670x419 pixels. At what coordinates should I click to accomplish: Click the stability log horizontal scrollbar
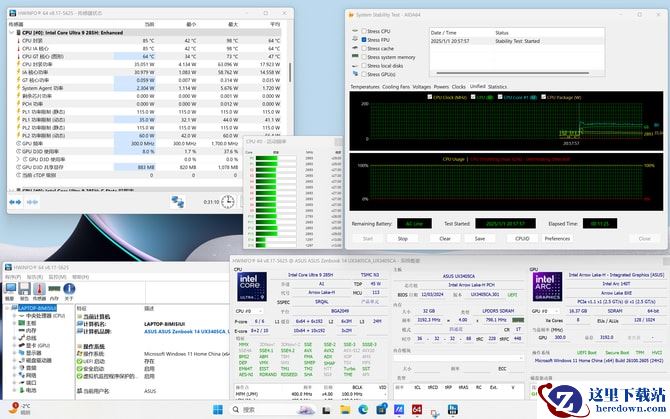[x=512, y=73]
